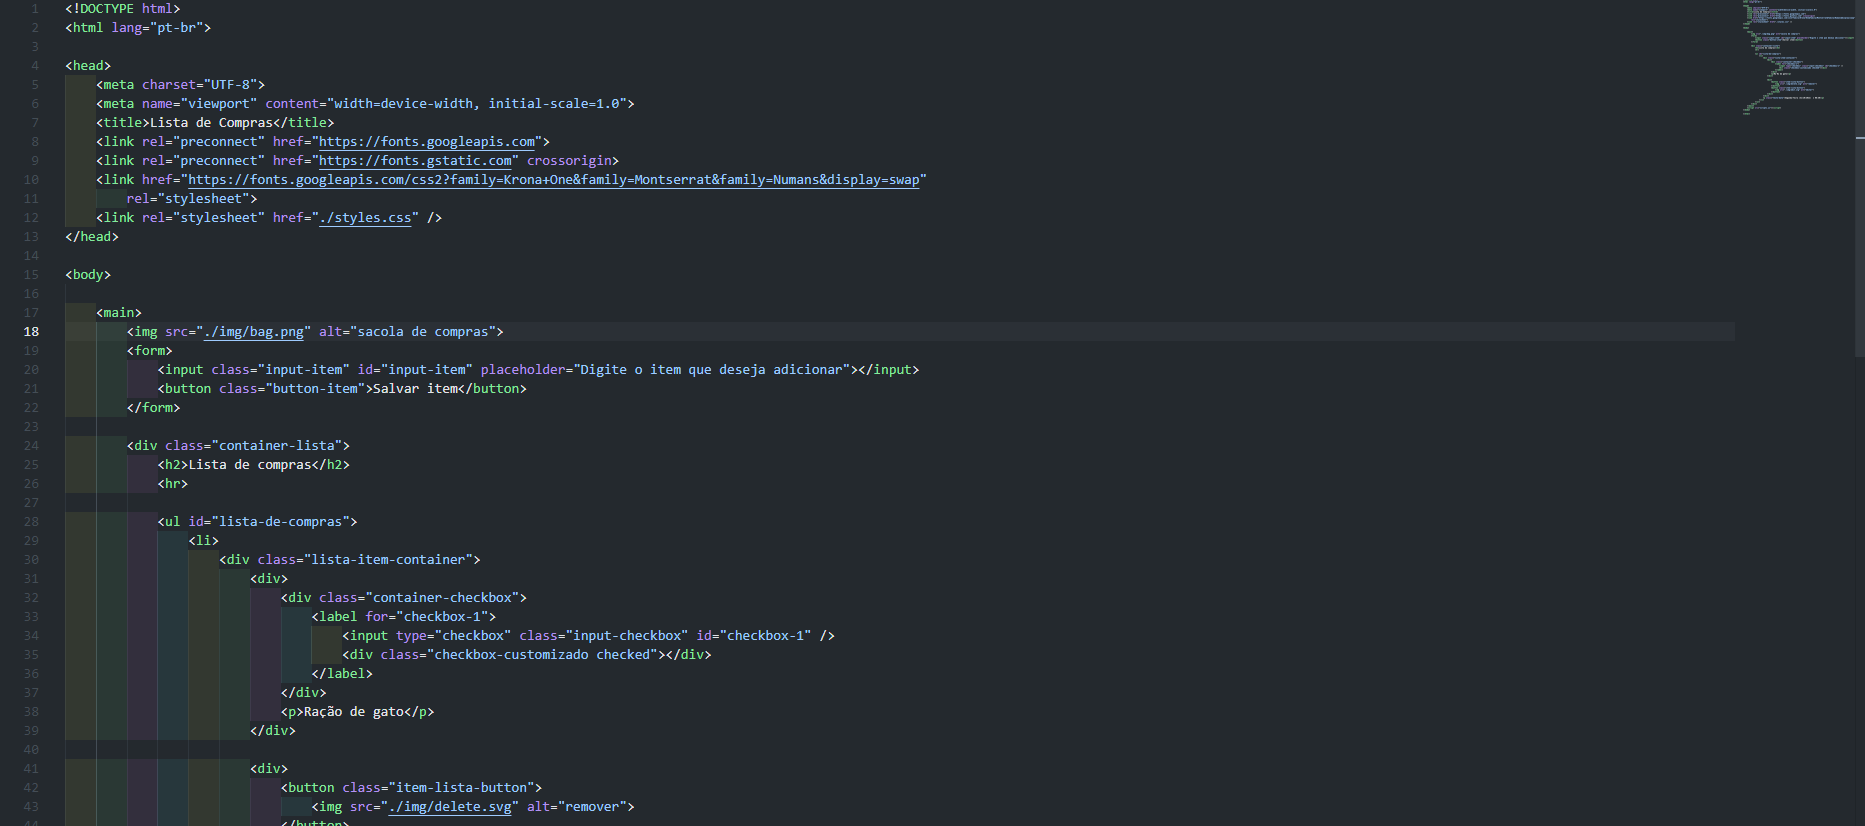The image size is (1865, 826).
Task: Click the opening <form> tag
Action: coord(150,351)
